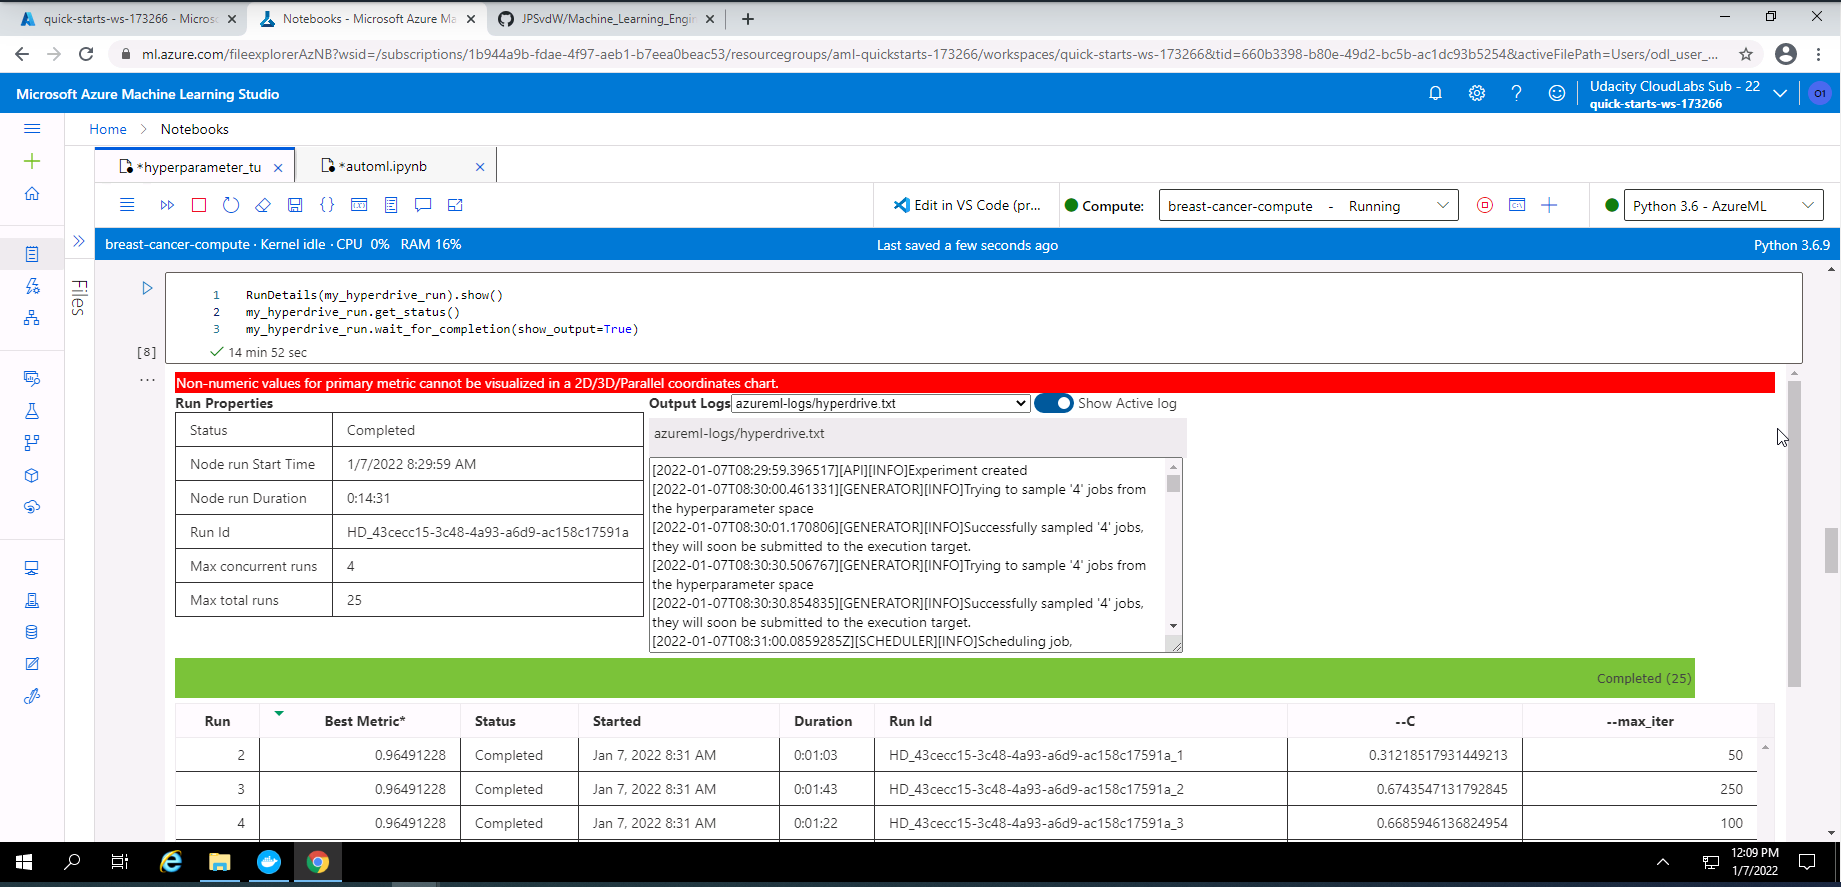Open notebook comments icon
Image resolution: width=1841 pixels, height=887 pixels.
point(423,205)
